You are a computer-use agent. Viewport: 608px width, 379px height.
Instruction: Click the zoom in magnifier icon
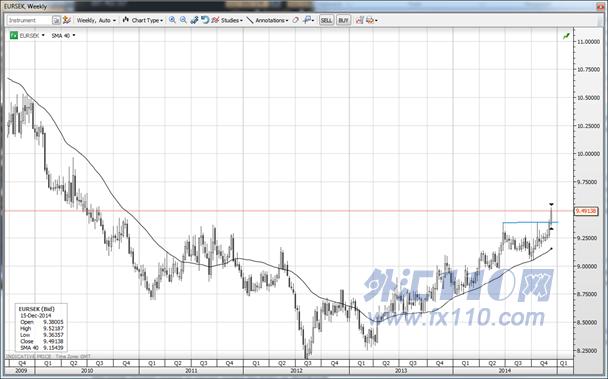click(x=172, y=20)
